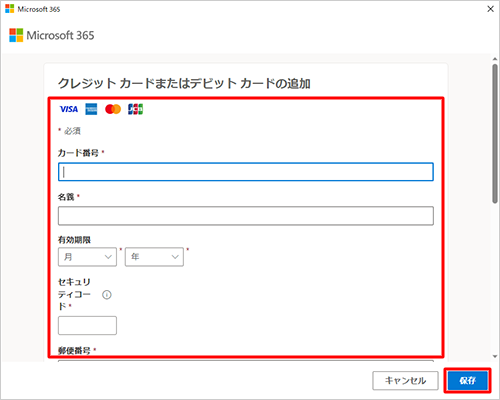
Task: Click the キャンセル button
Action: [405, 380]
